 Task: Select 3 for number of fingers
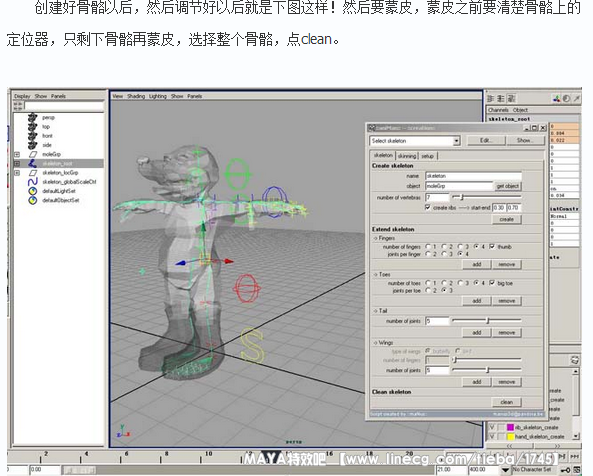[x=461, y=247]
